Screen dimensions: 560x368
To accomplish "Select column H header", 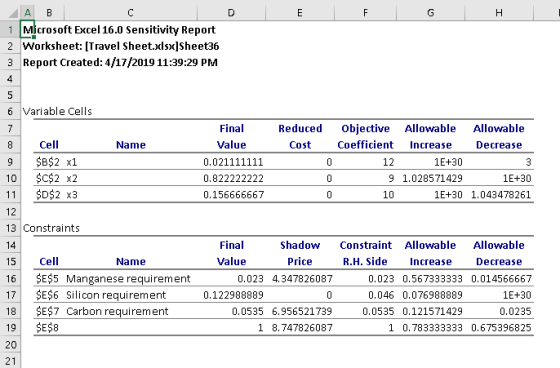I will pyautogui.click(x=499, y=13).
